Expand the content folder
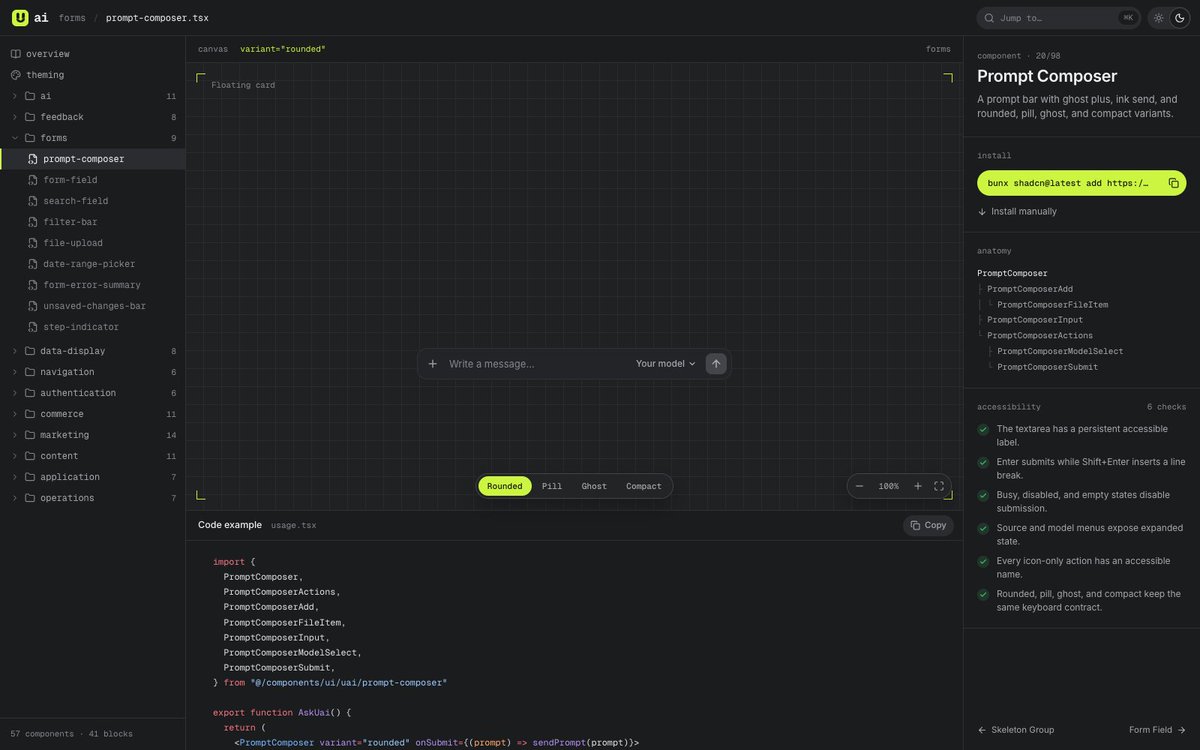 (x=92, y=456)
